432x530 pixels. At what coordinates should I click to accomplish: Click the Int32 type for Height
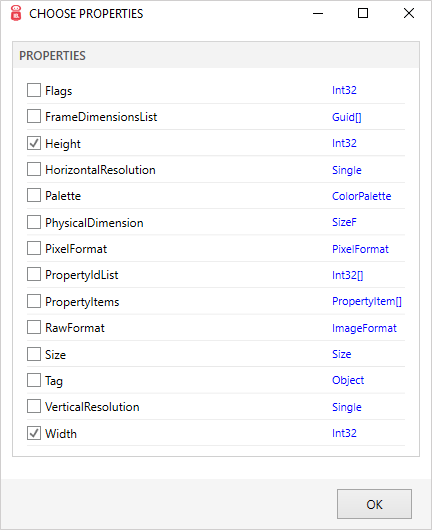(x=344, y=143)
